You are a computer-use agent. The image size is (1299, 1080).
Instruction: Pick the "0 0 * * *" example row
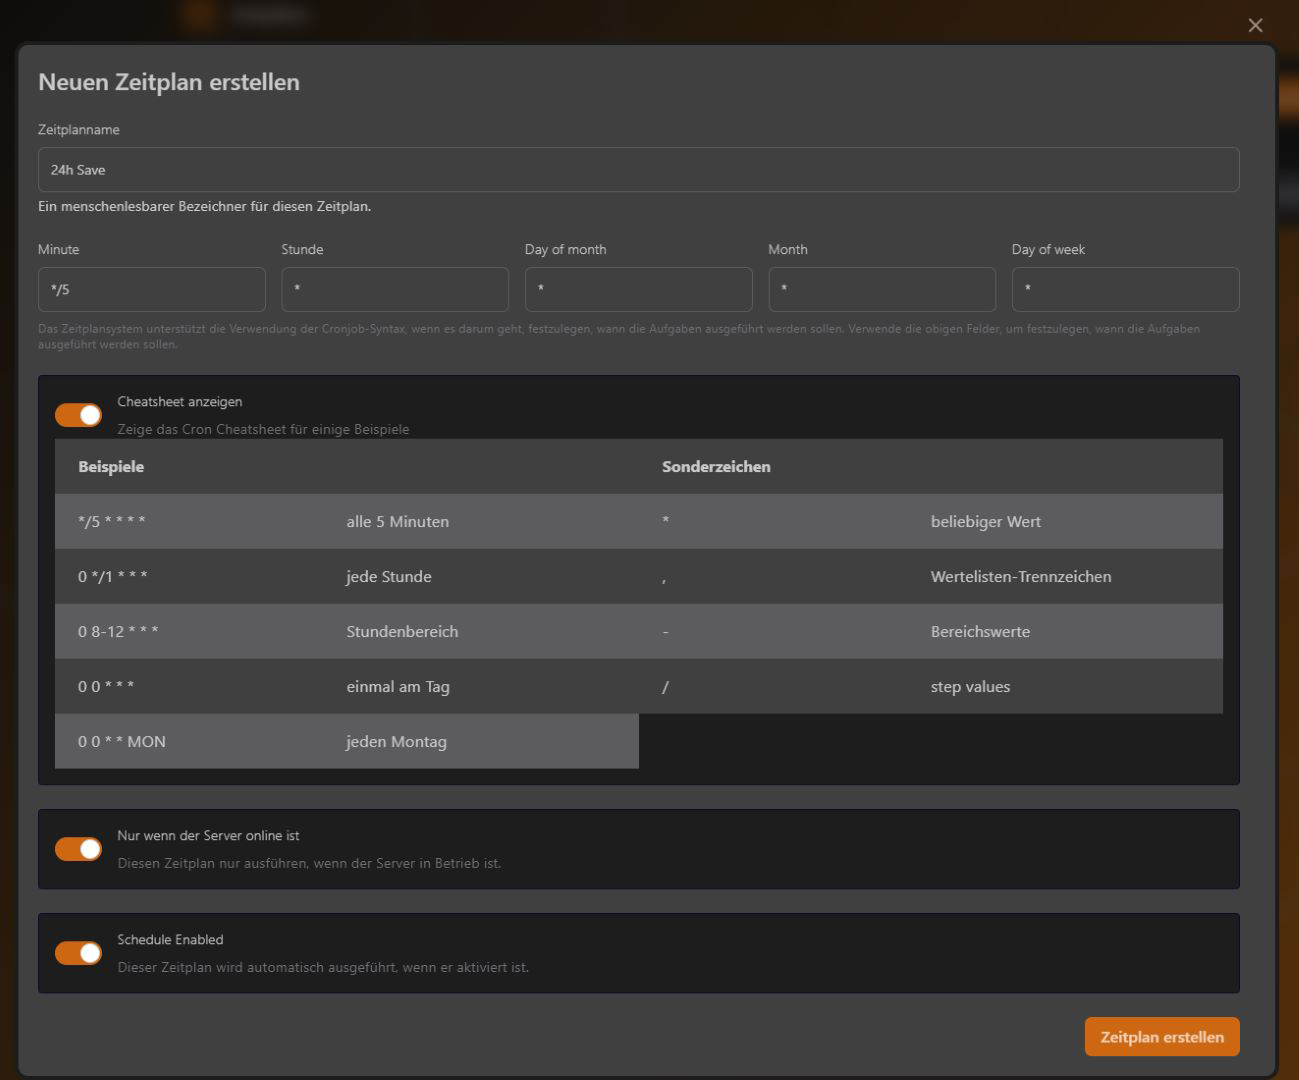pos(106,687)
